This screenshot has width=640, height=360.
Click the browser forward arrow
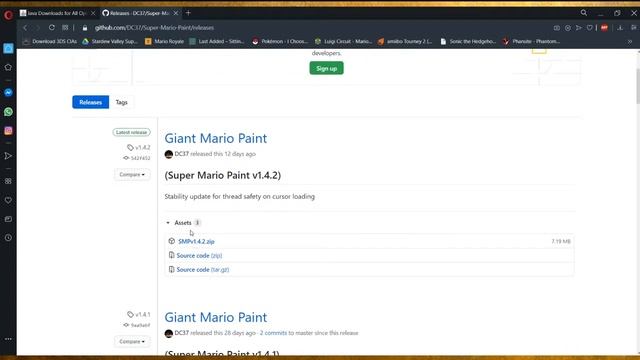coord(38,28)
